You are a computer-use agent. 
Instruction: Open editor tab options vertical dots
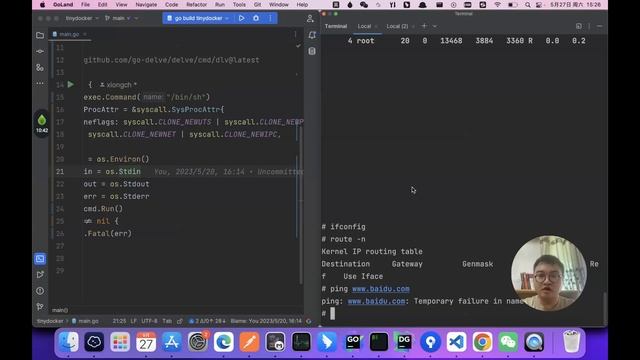click(x=295, y=35)
